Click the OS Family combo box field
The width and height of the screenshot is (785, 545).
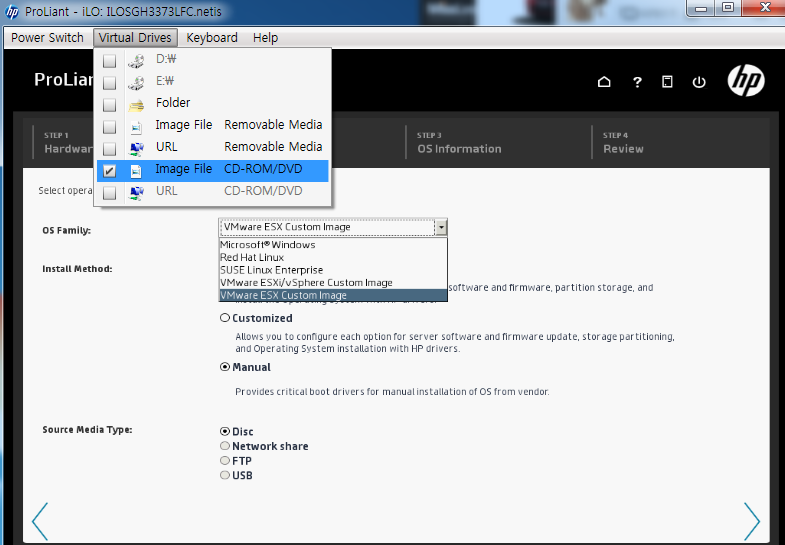click(333, 227)
